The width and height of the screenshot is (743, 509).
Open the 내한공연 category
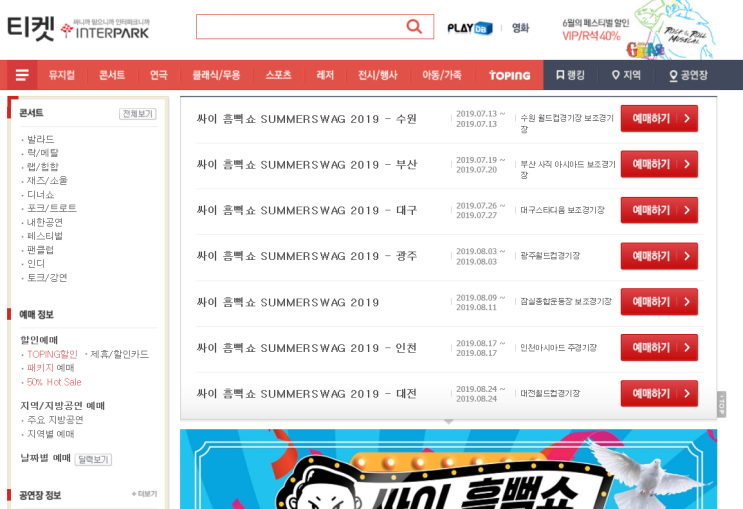click(x=45, y=222)
